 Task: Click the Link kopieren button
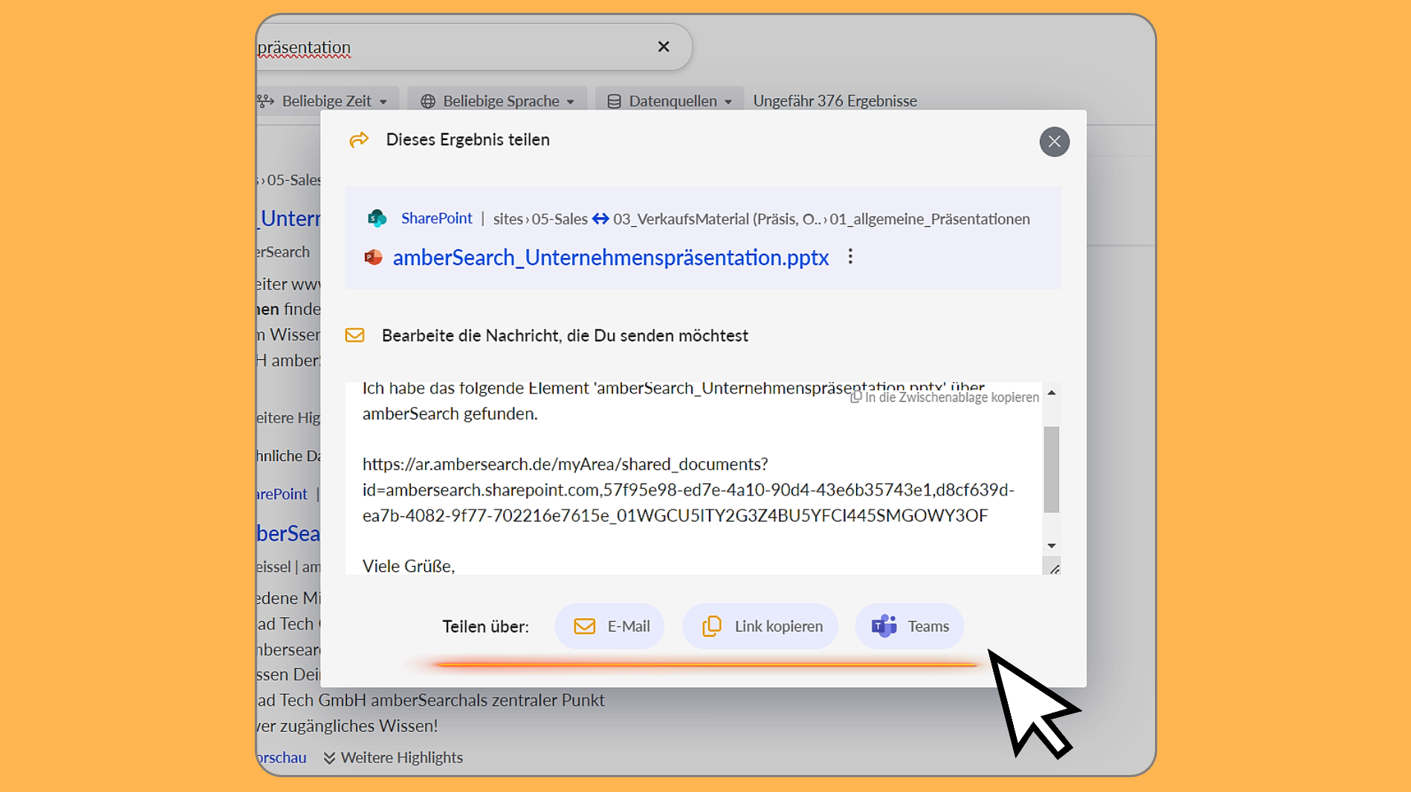760,627
